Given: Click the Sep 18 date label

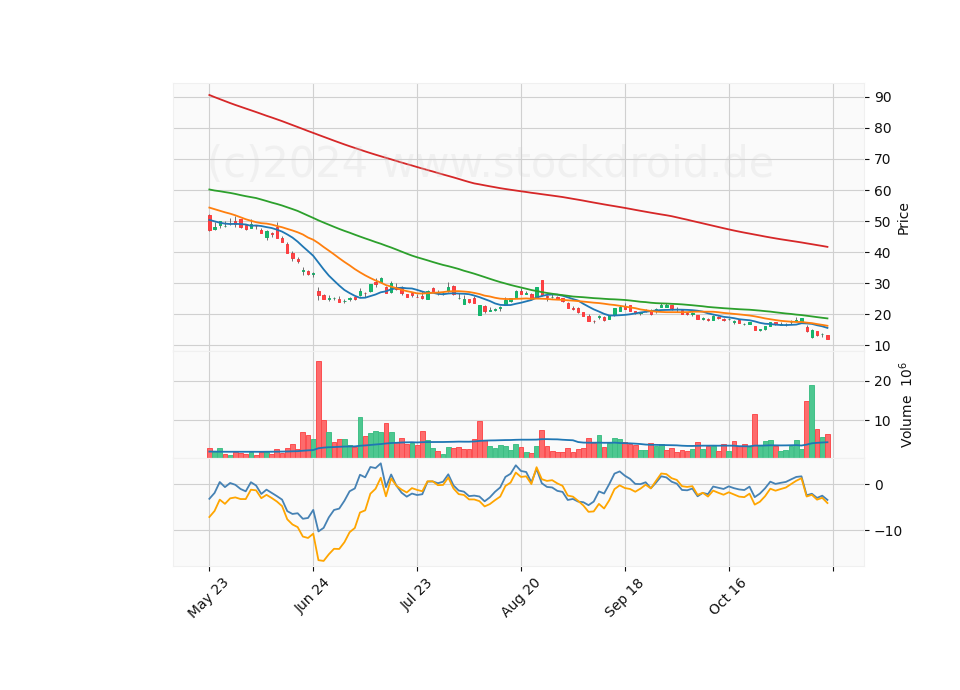Looking at the screenshot, I should coord(624,598).
